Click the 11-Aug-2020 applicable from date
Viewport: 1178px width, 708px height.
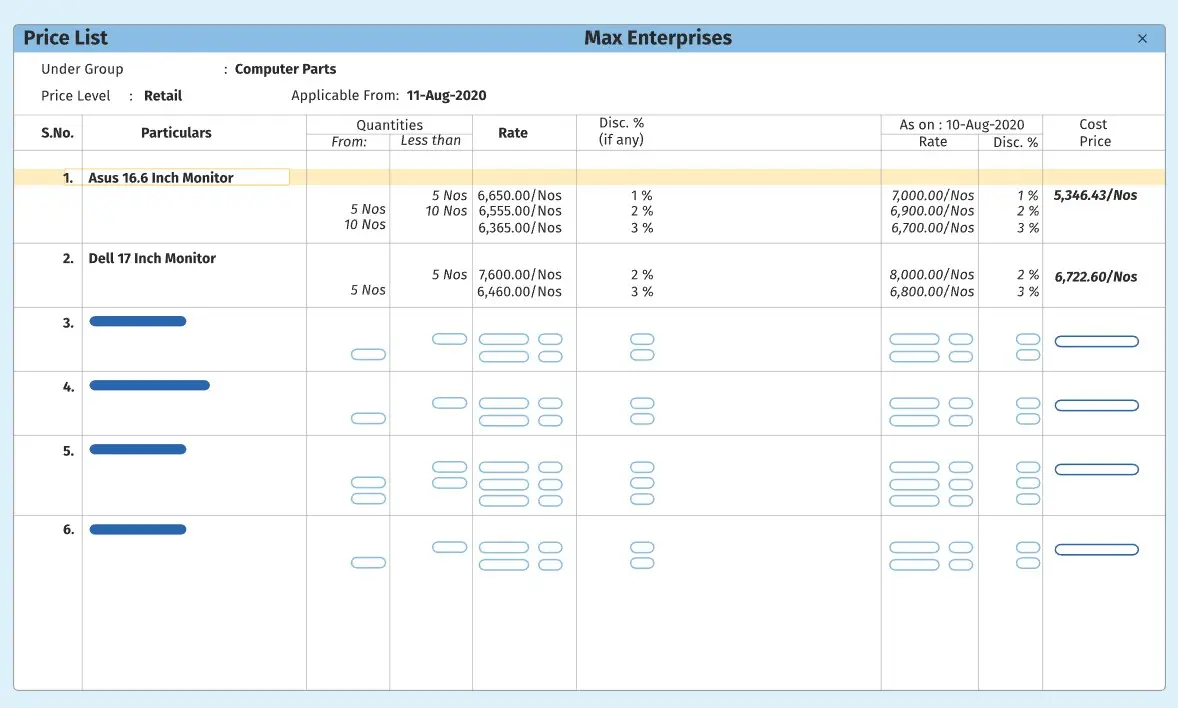446,96
